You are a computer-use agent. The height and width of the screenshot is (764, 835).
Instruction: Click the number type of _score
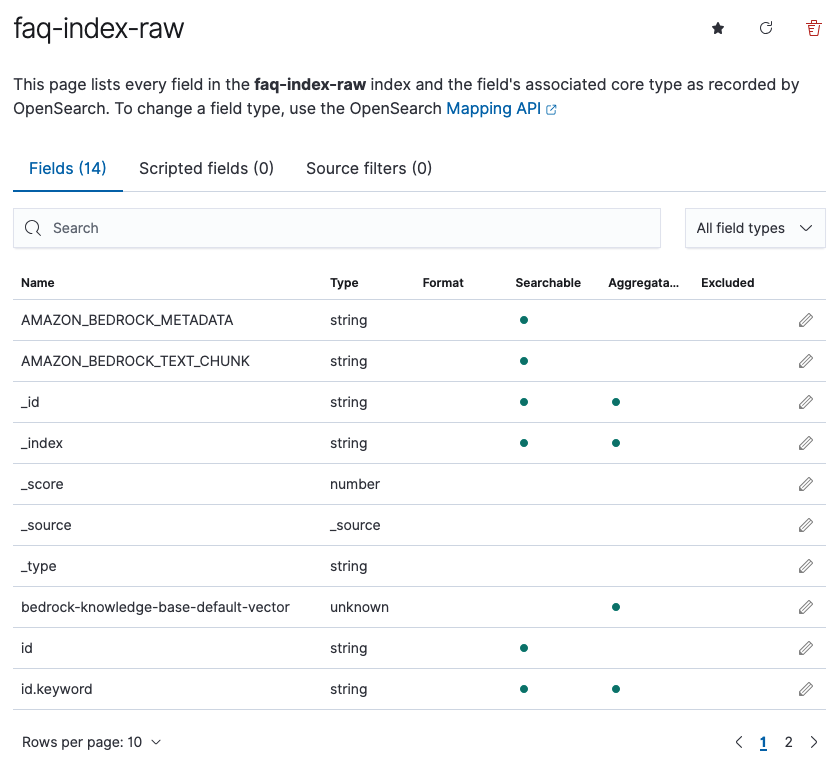point(355,484)
